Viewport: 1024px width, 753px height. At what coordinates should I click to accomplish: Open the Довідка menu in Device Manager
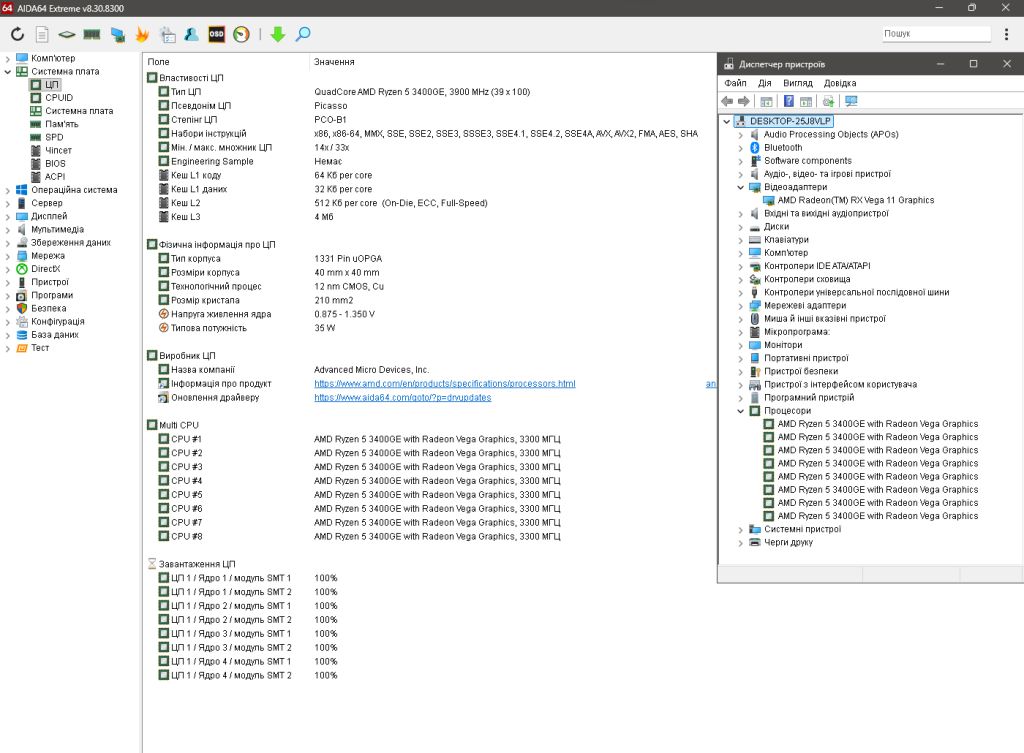point(840,83)
